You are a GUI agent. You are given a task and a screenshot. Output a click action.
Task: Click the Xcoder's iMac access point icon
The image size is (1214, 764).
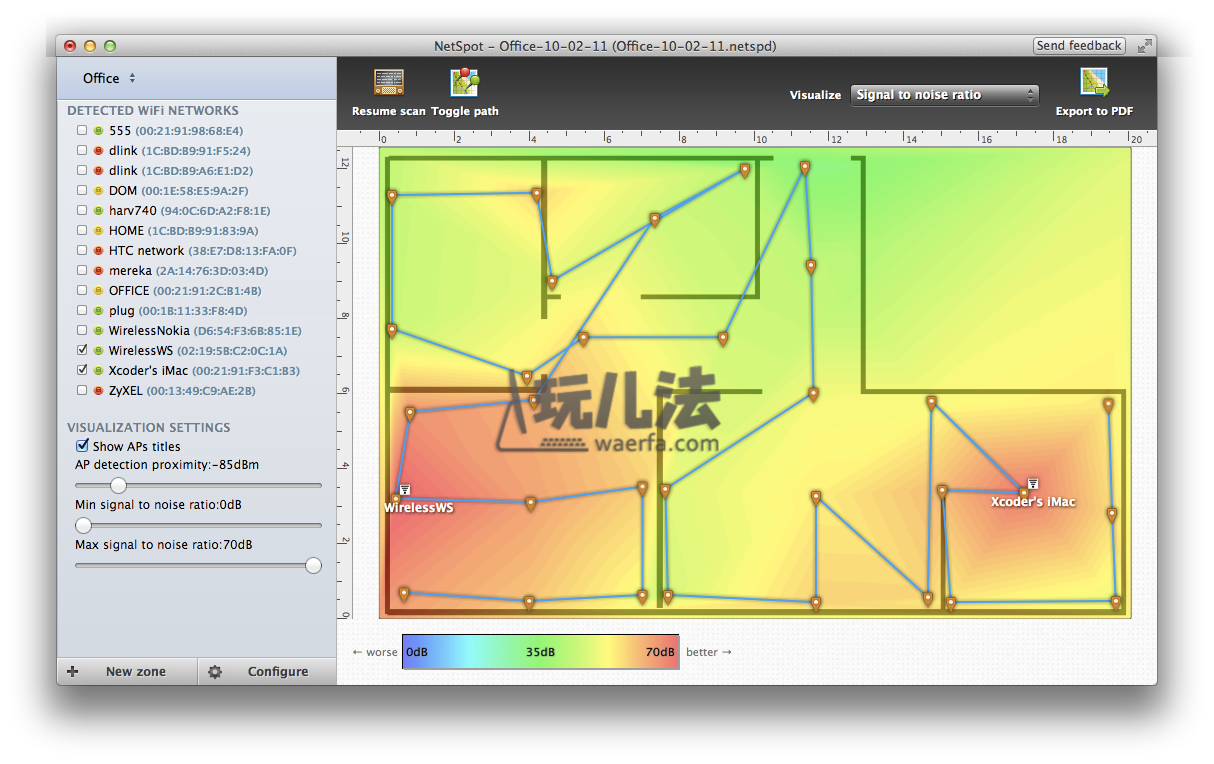[x=1033, y=484]
